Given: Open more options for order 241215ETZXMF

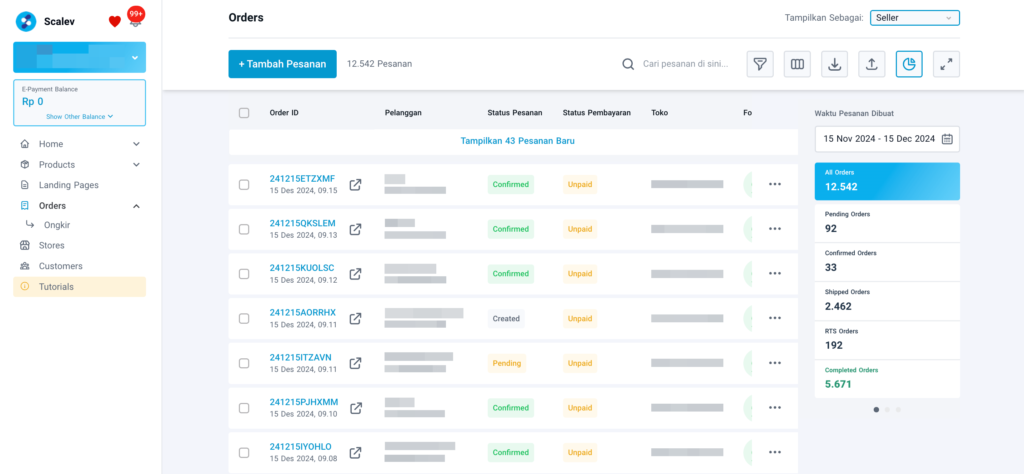Looking at the screenshot, I should point(775,184).
